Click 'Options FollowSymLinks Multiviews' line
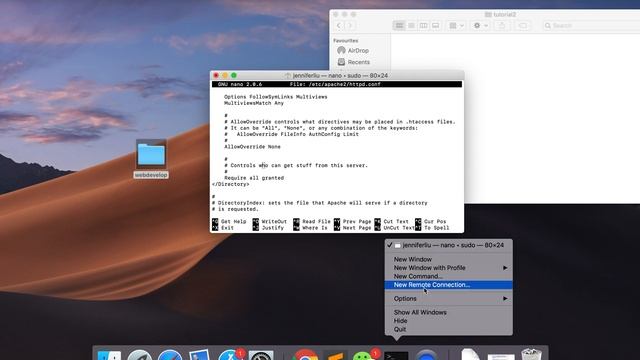Image resolution: width=640 pixels, height=360 pixels. coord(276,97)
